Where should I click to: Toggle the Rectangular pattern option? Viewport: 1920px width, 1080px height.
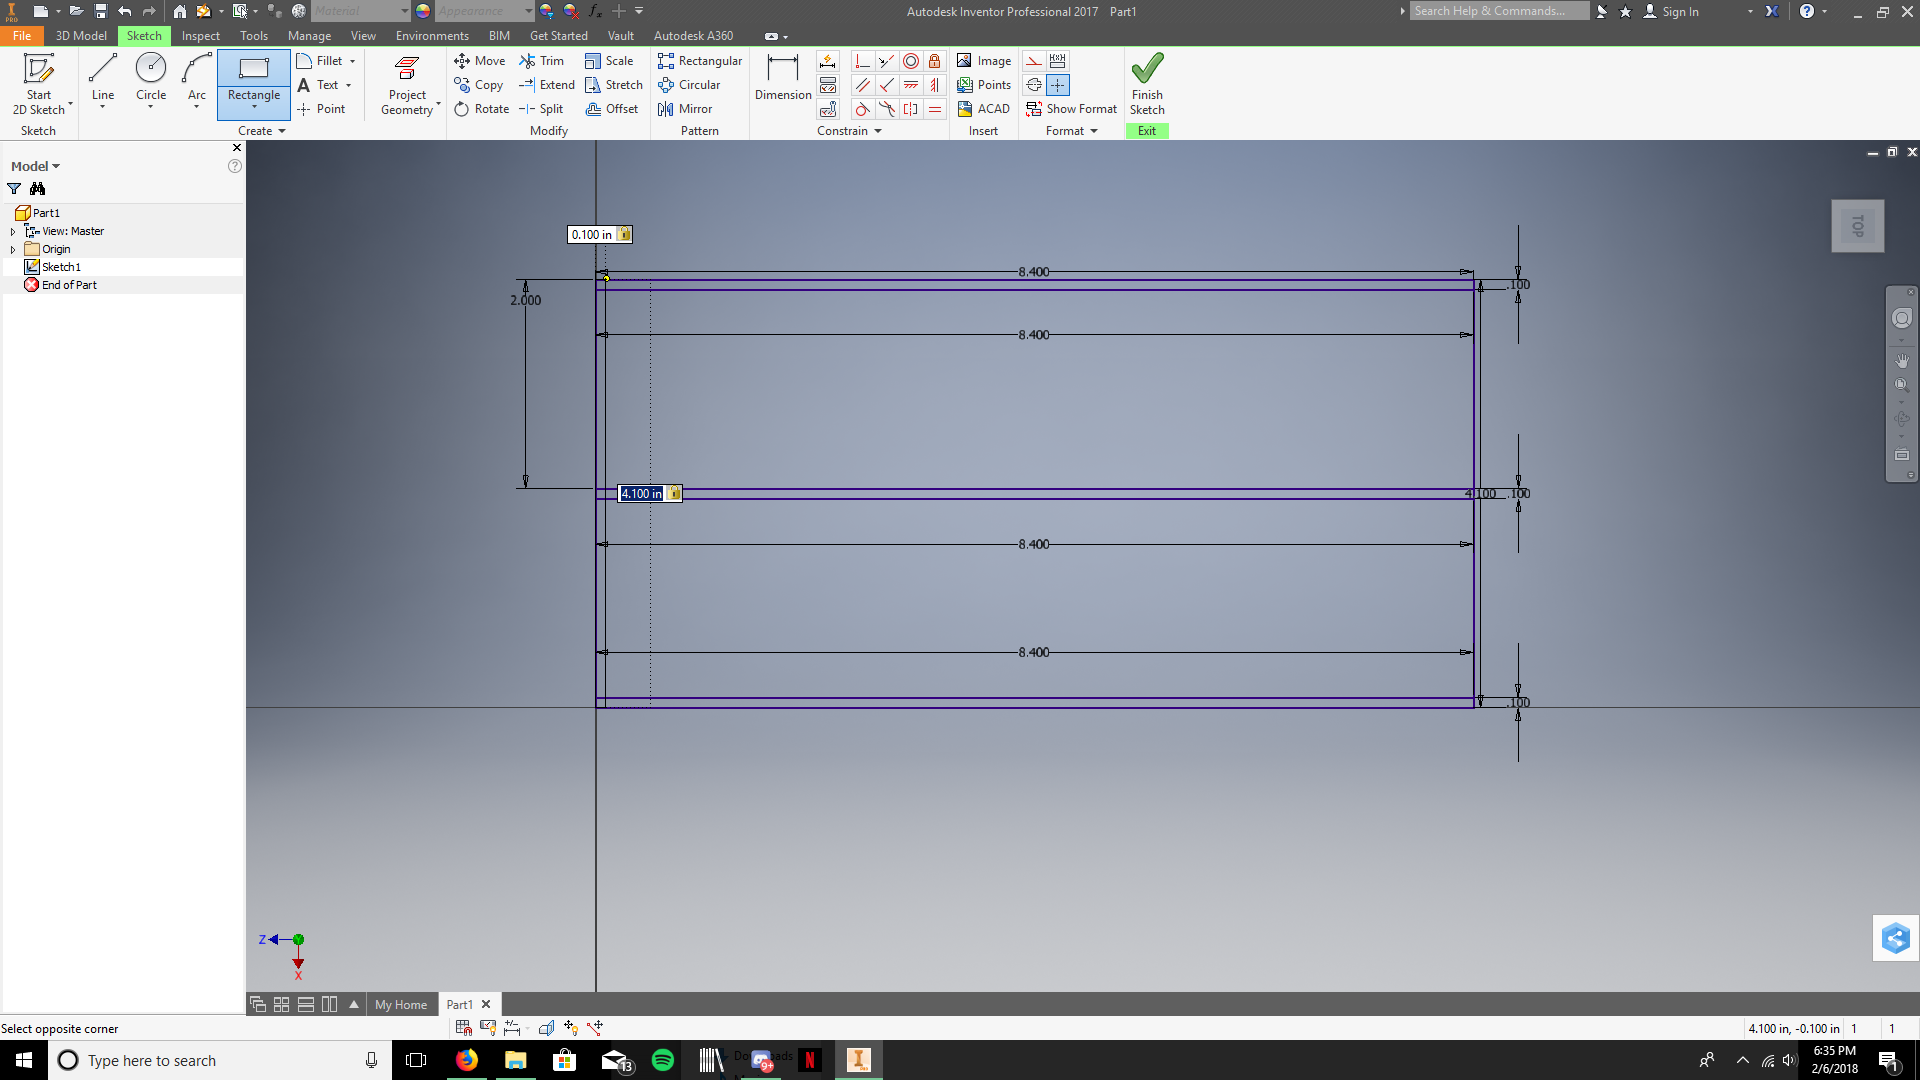(x=699, y=61)
